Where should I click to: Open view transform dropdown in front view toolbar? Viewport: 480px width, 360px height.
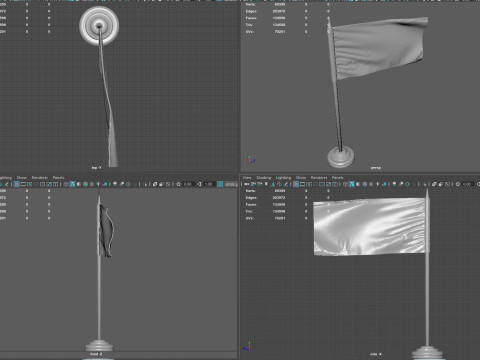pyautogui.click(x=231, y=184)
